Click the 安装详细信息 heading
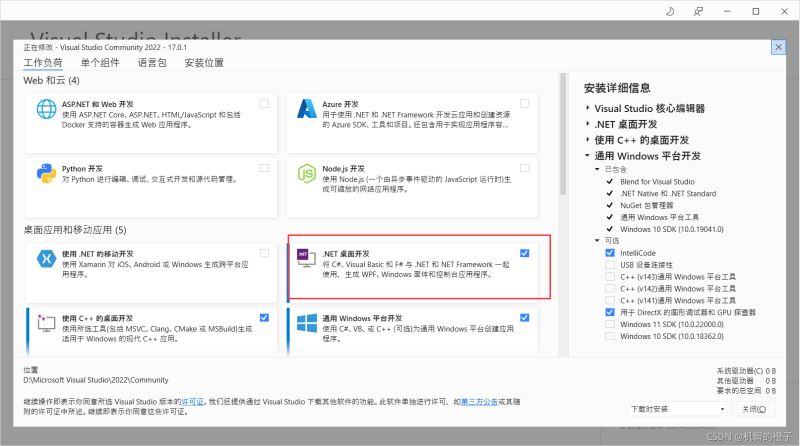 tap(617, 88)
